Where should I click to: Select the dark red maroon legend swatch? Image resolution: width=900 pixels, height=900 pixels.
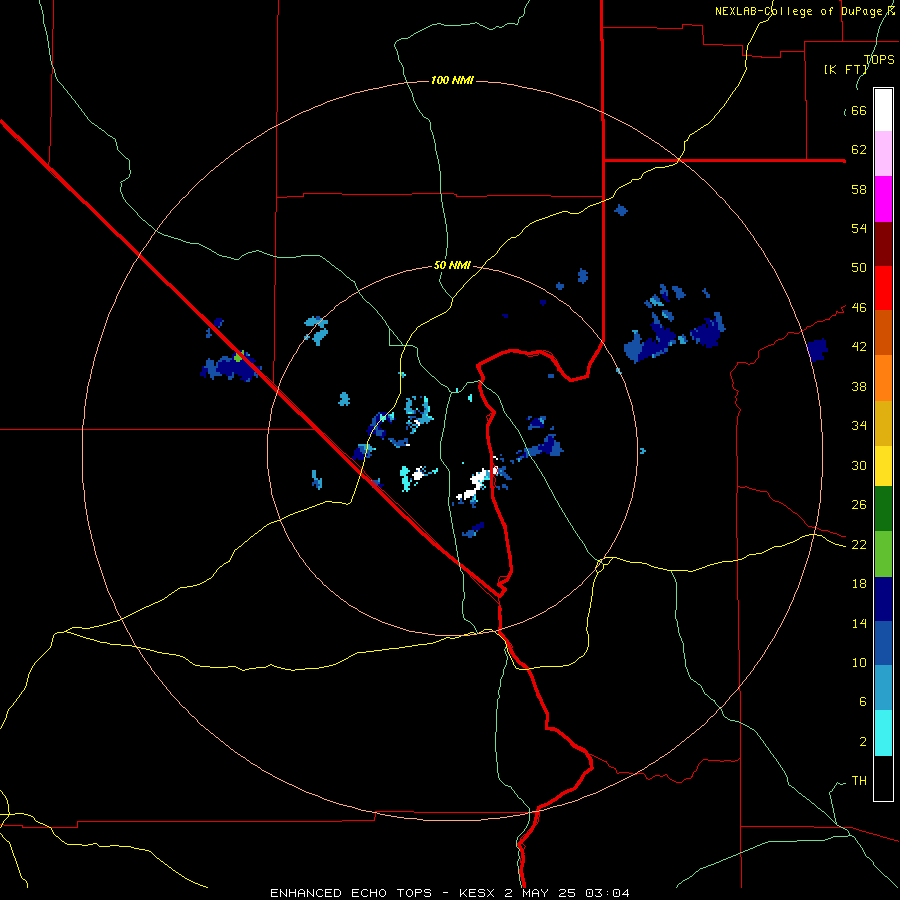883,243
